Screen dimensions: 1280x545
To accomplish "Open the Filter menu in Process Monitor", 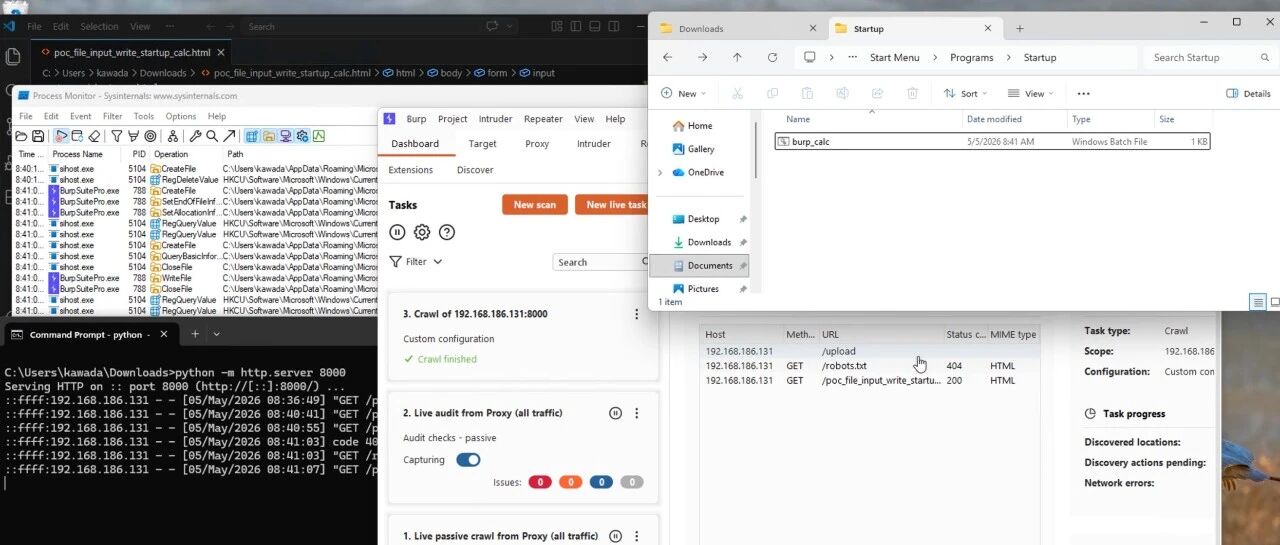I will tap(113, 116).
